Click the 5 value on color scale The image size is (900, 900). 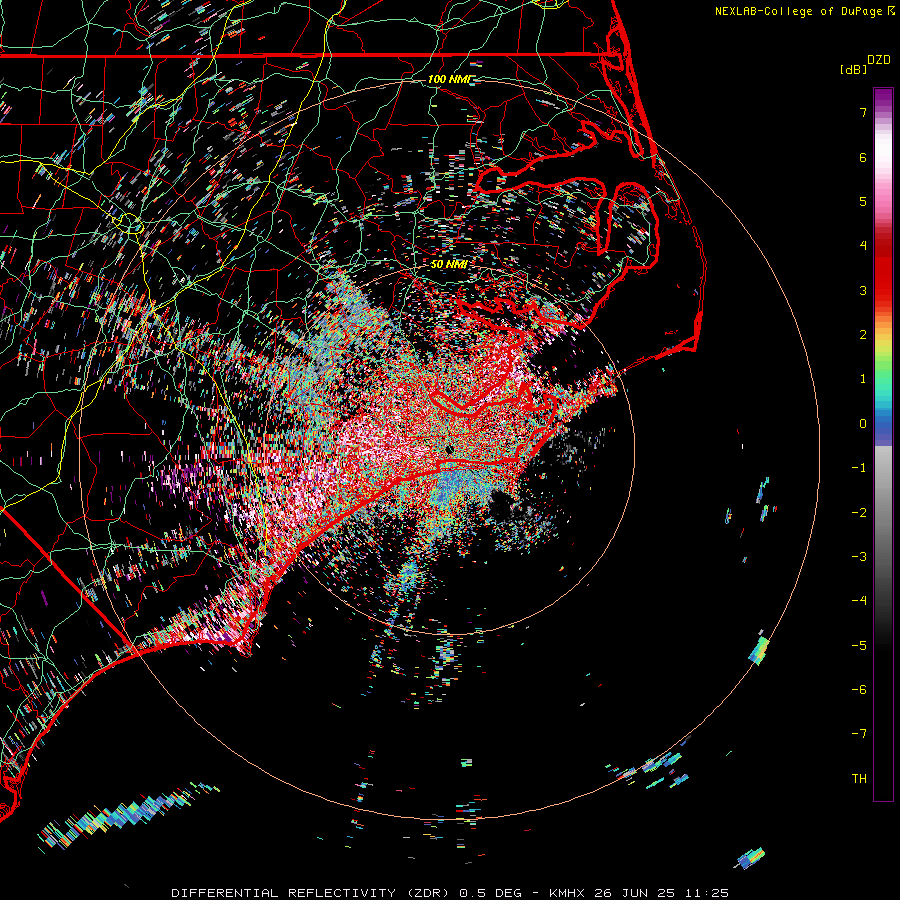click(863, 201)
